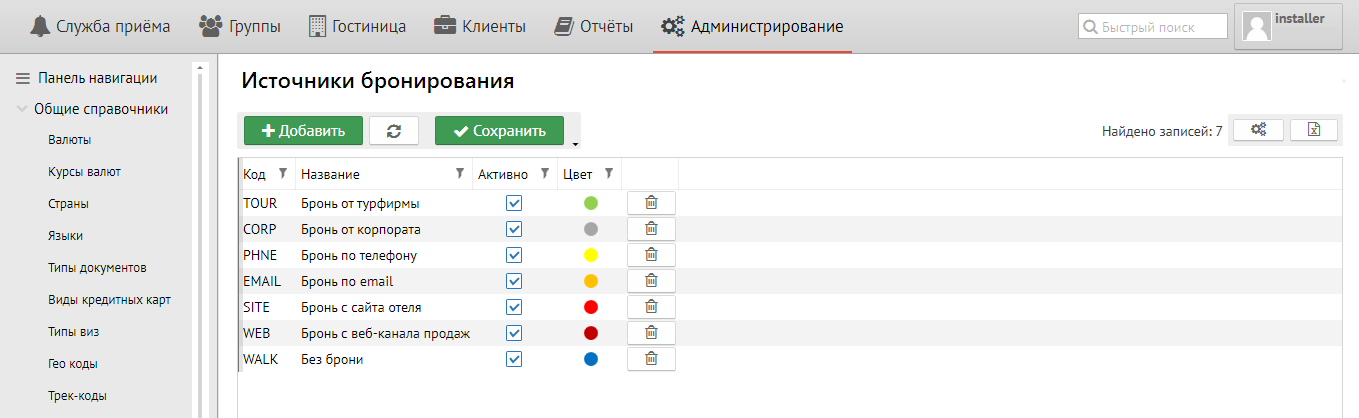Screen dimensions: 1359x418
Task: Click the Бронь с сайта отеля cell
Action: coord(384,307)
